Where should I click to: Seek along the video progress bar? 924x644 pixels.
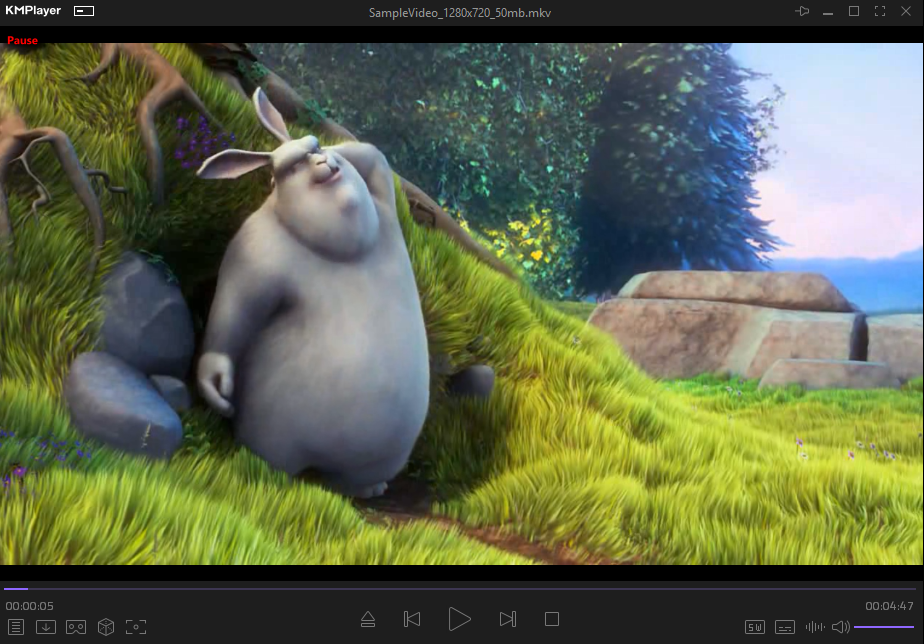(460, 589)
